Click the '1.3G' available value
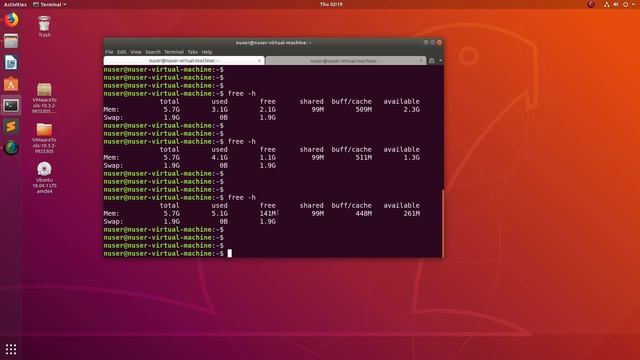This screenshot has height=360, width=640. [x=411, y=158]
